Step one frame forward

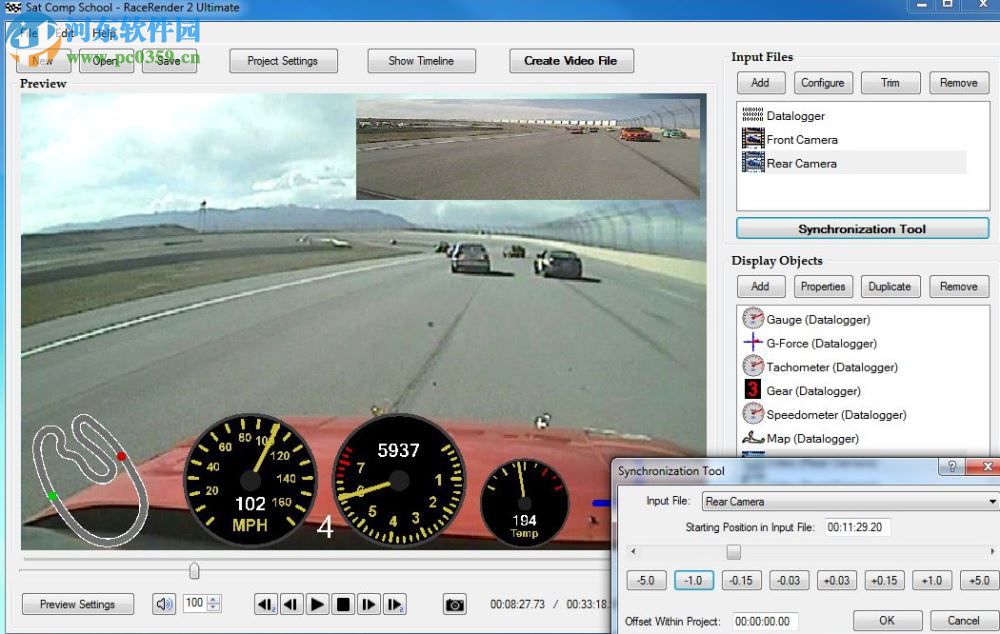[369, 604]
